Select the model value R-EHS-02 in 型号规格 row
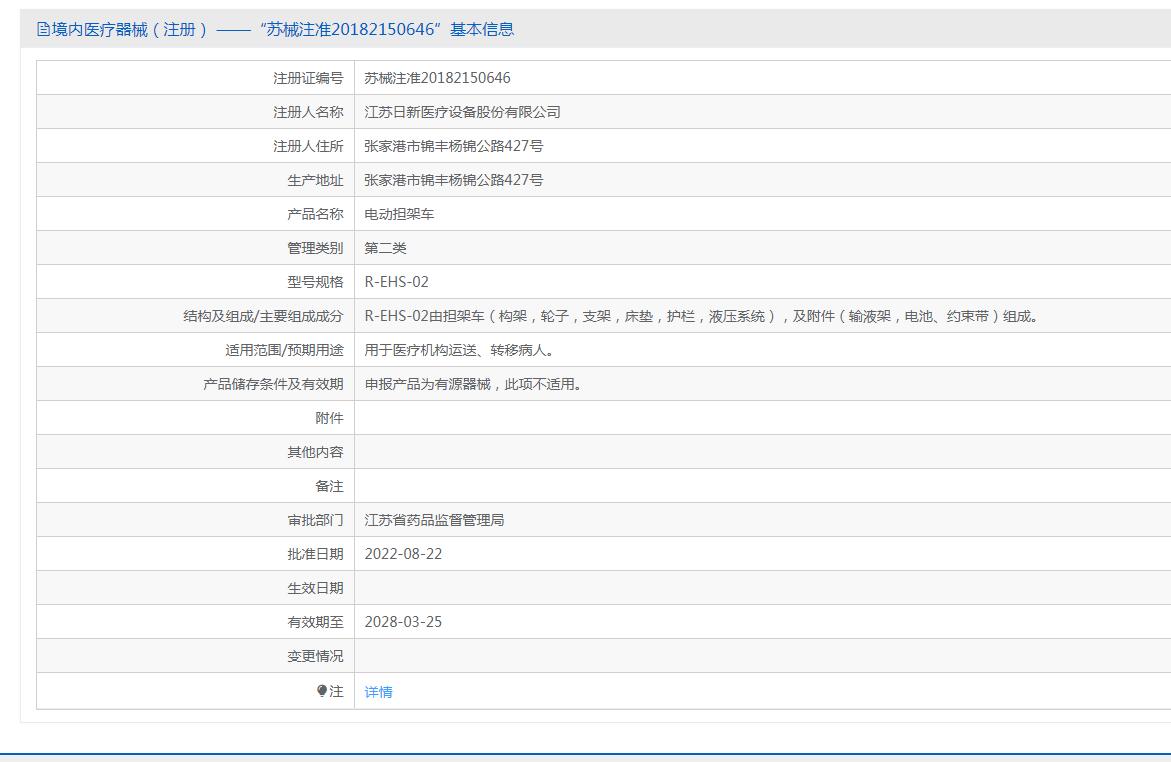Screen dimensions: 1171x762 (x=397, y=282)
